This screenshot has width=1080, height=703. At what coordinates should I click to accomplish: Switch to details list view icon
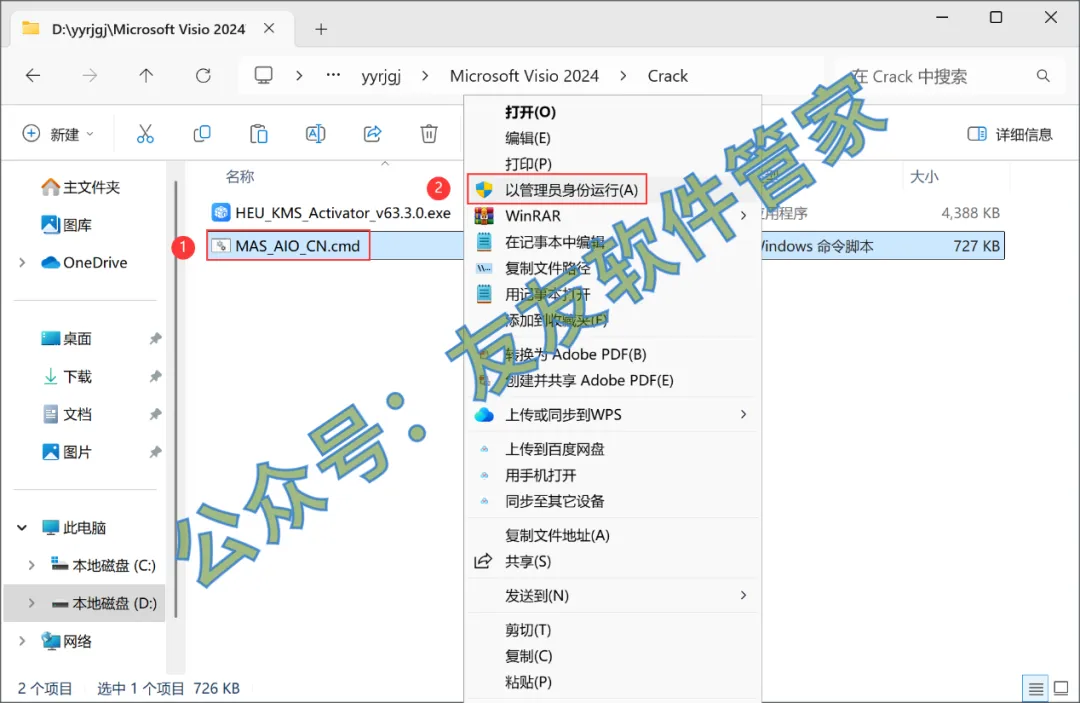1035,688
